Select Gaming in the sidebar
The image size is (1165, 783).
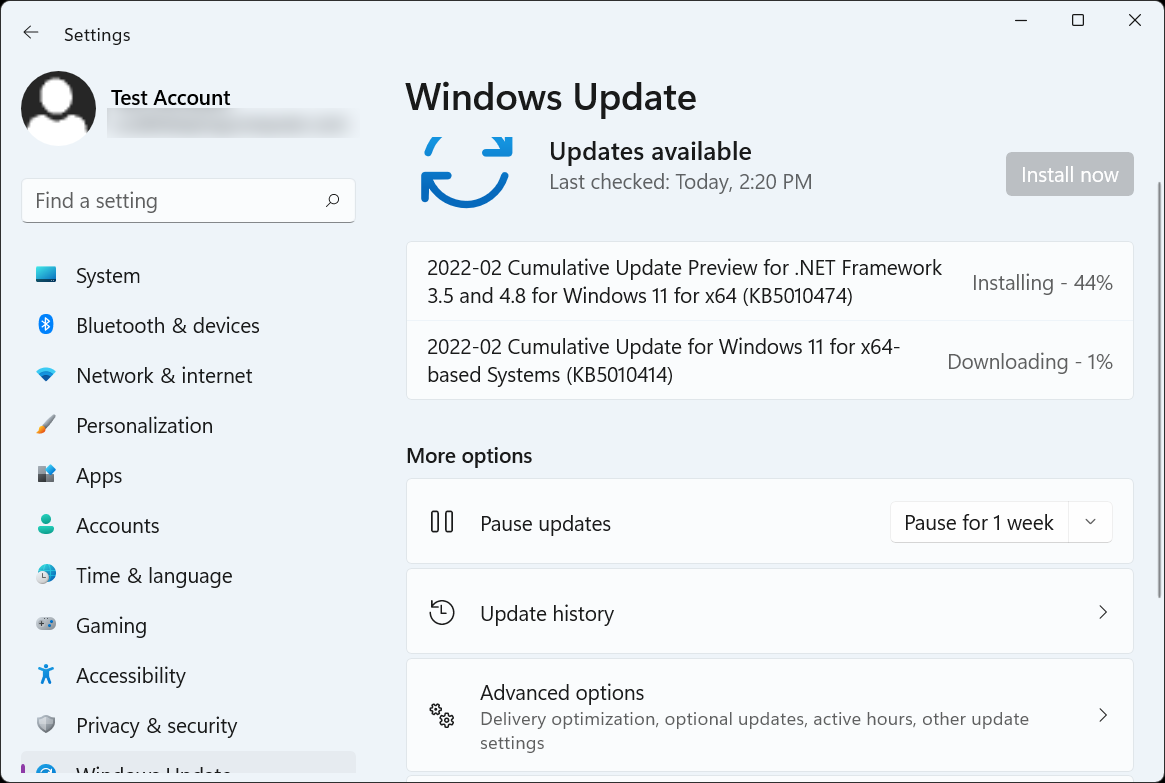coord(189,626)
